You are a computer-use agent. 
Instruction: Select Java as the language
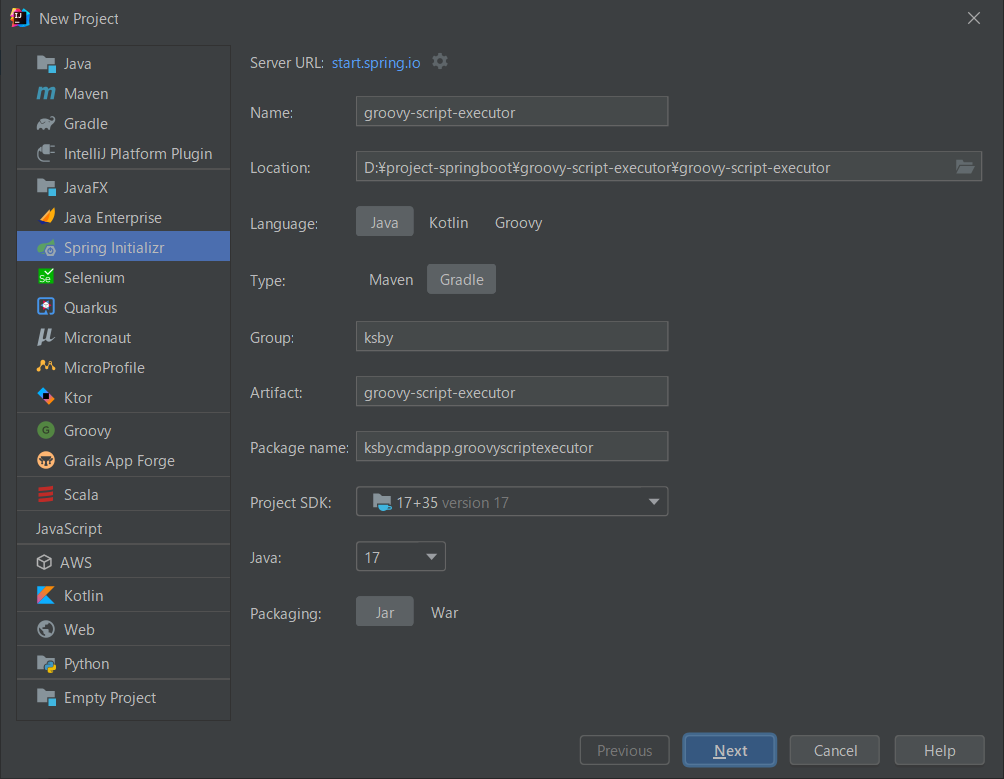pyautogui.click(x=384, y=222)
